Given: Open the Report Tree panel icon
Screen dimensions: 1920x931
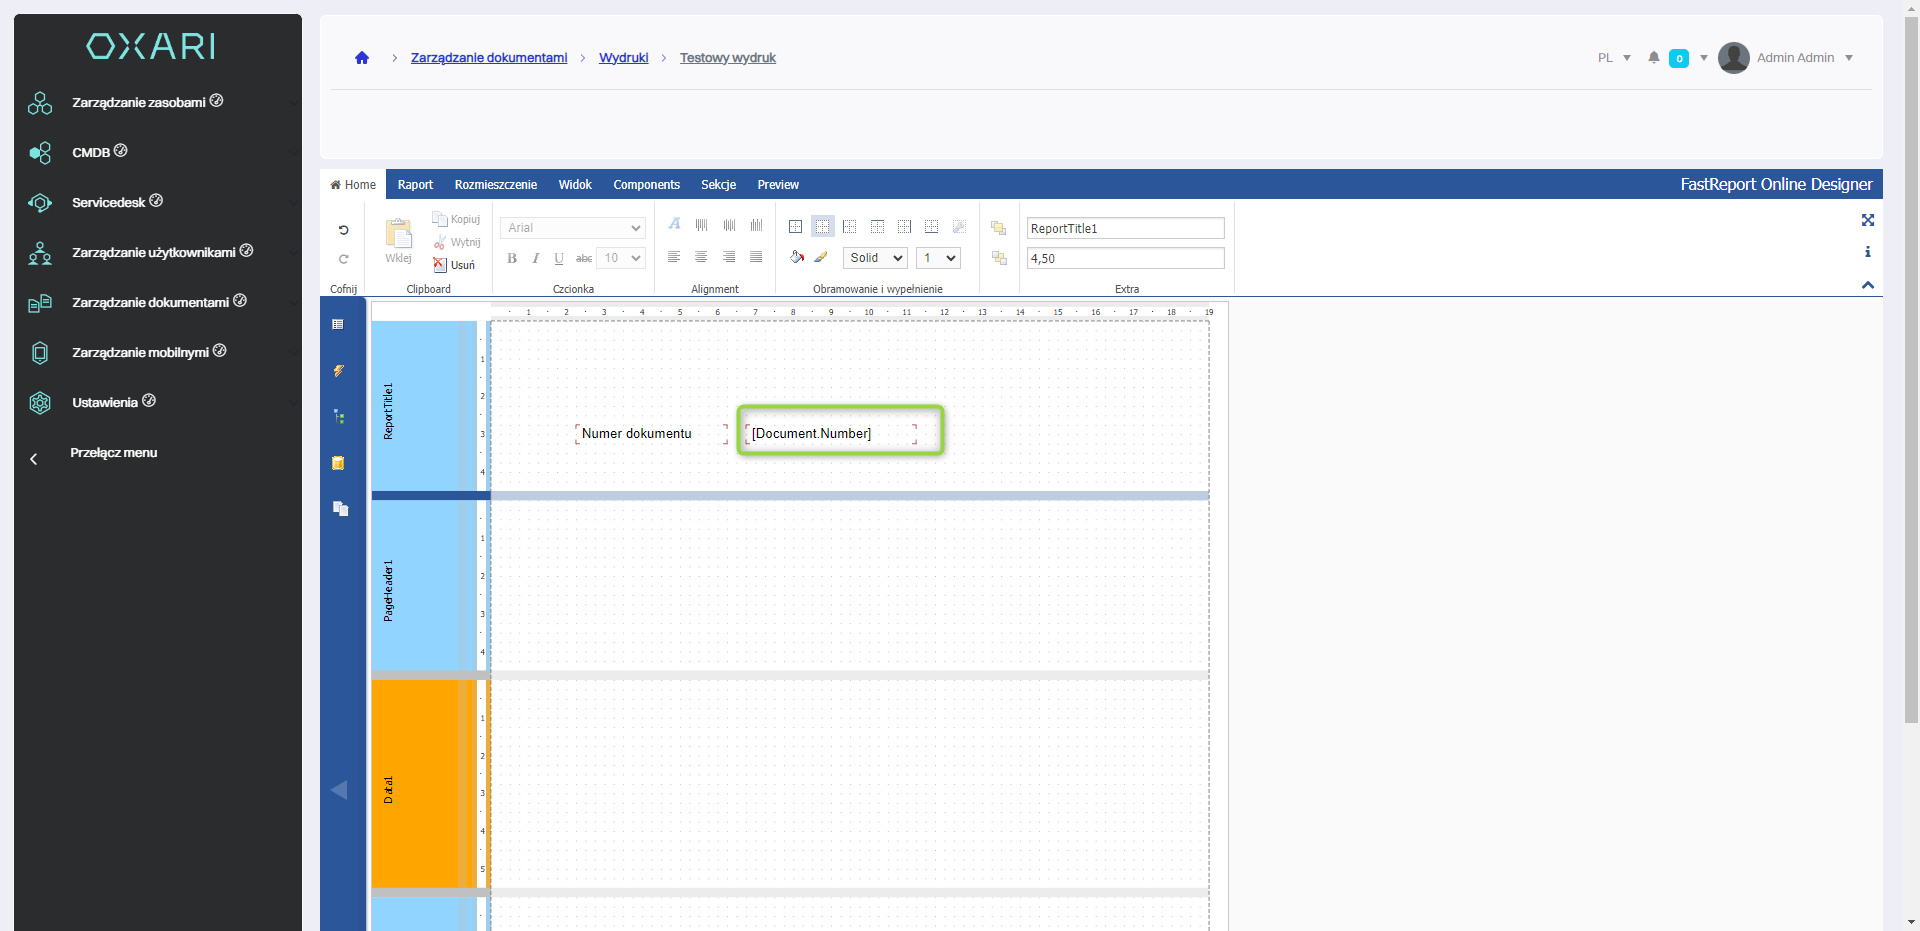Looking at the screenshot, I should pos(339,417).
